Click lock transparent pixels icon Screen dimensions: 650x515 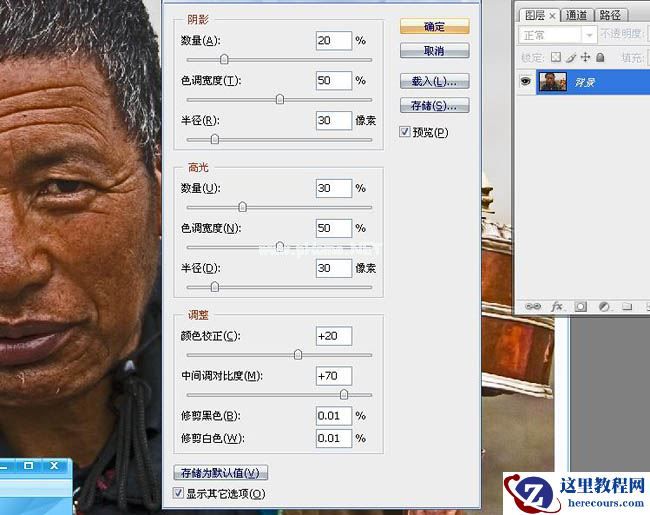[555, 57]
